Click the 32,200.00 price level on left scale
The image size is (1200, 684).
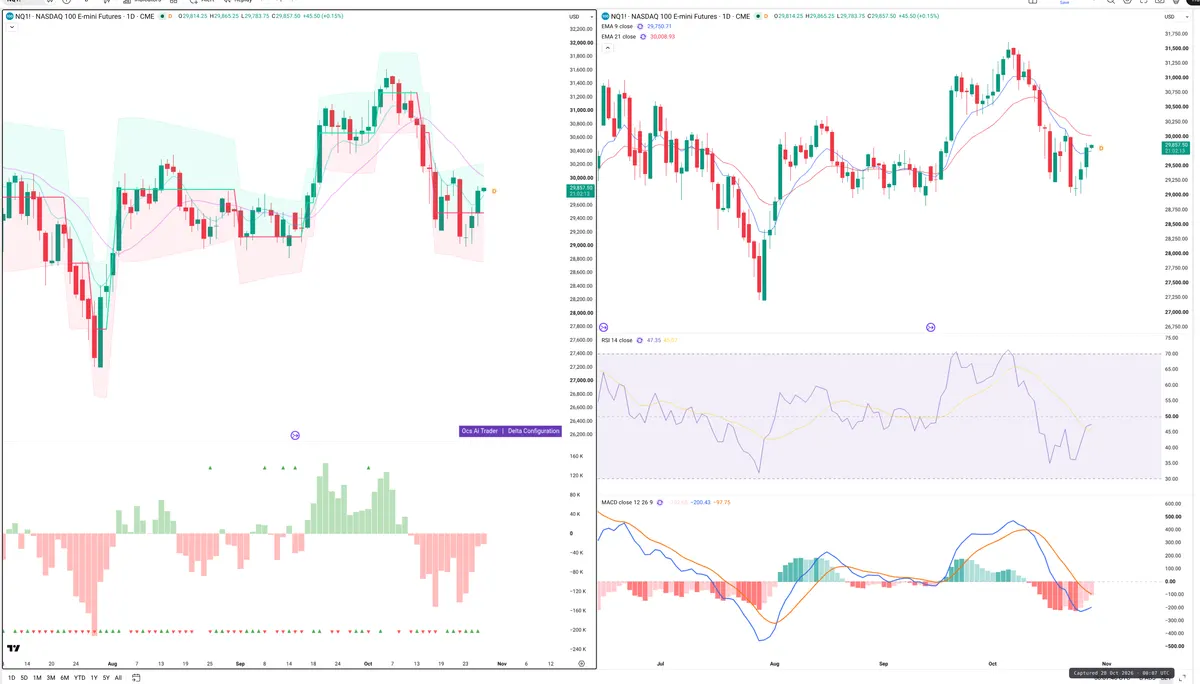[x=581, y=29]
